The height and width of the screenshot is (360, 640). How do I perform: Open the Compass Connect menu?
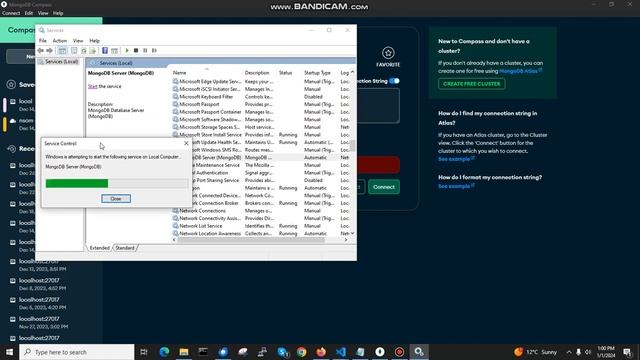11,13
